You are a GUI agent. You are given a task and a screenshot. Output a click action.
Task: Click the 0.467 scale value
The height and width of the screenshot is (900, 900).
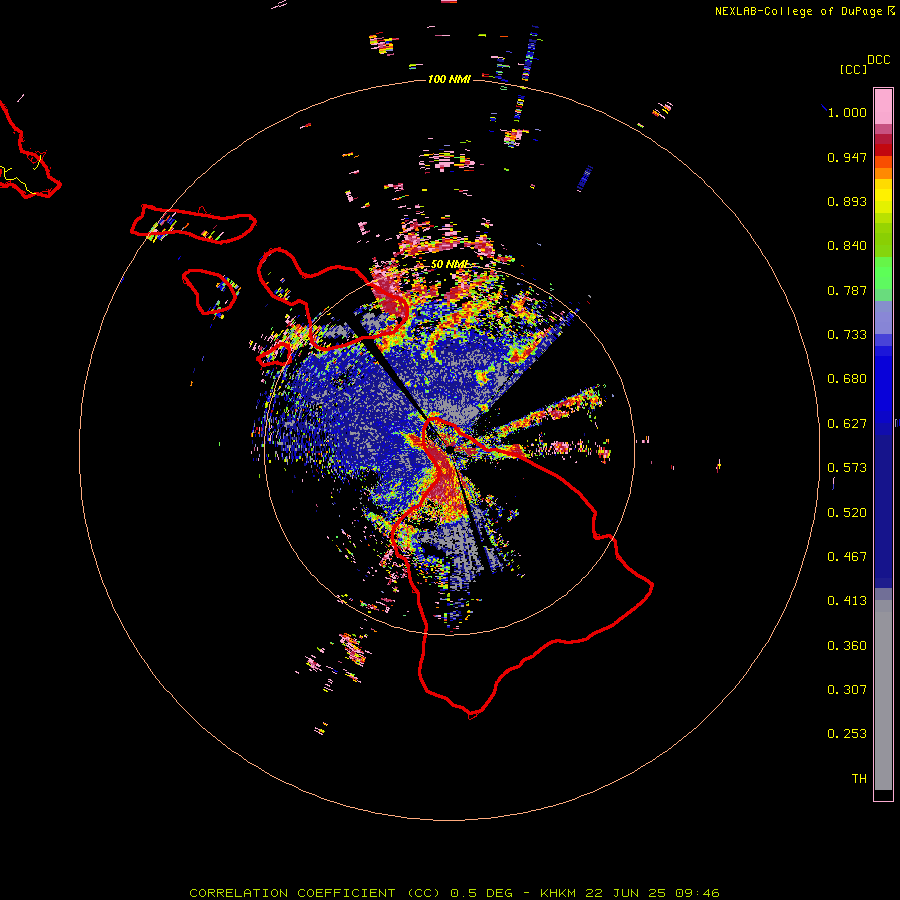pos(847,557)
